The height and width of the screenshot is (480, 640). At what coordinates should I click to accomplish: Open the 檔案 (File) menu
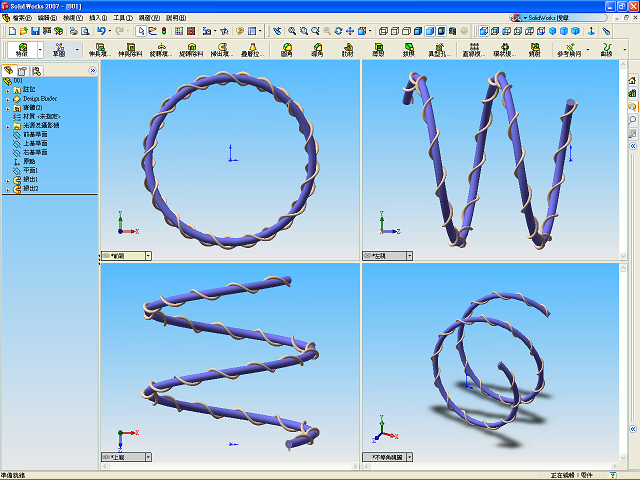(x=22, y=18)
